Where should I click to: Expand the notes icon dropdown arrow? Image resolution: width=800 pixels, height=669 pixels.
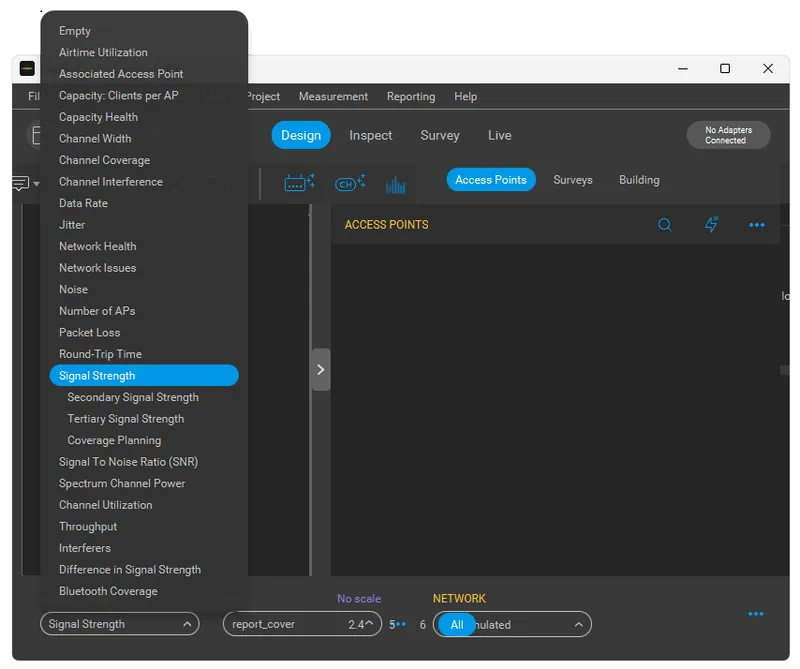pos(36,184)
